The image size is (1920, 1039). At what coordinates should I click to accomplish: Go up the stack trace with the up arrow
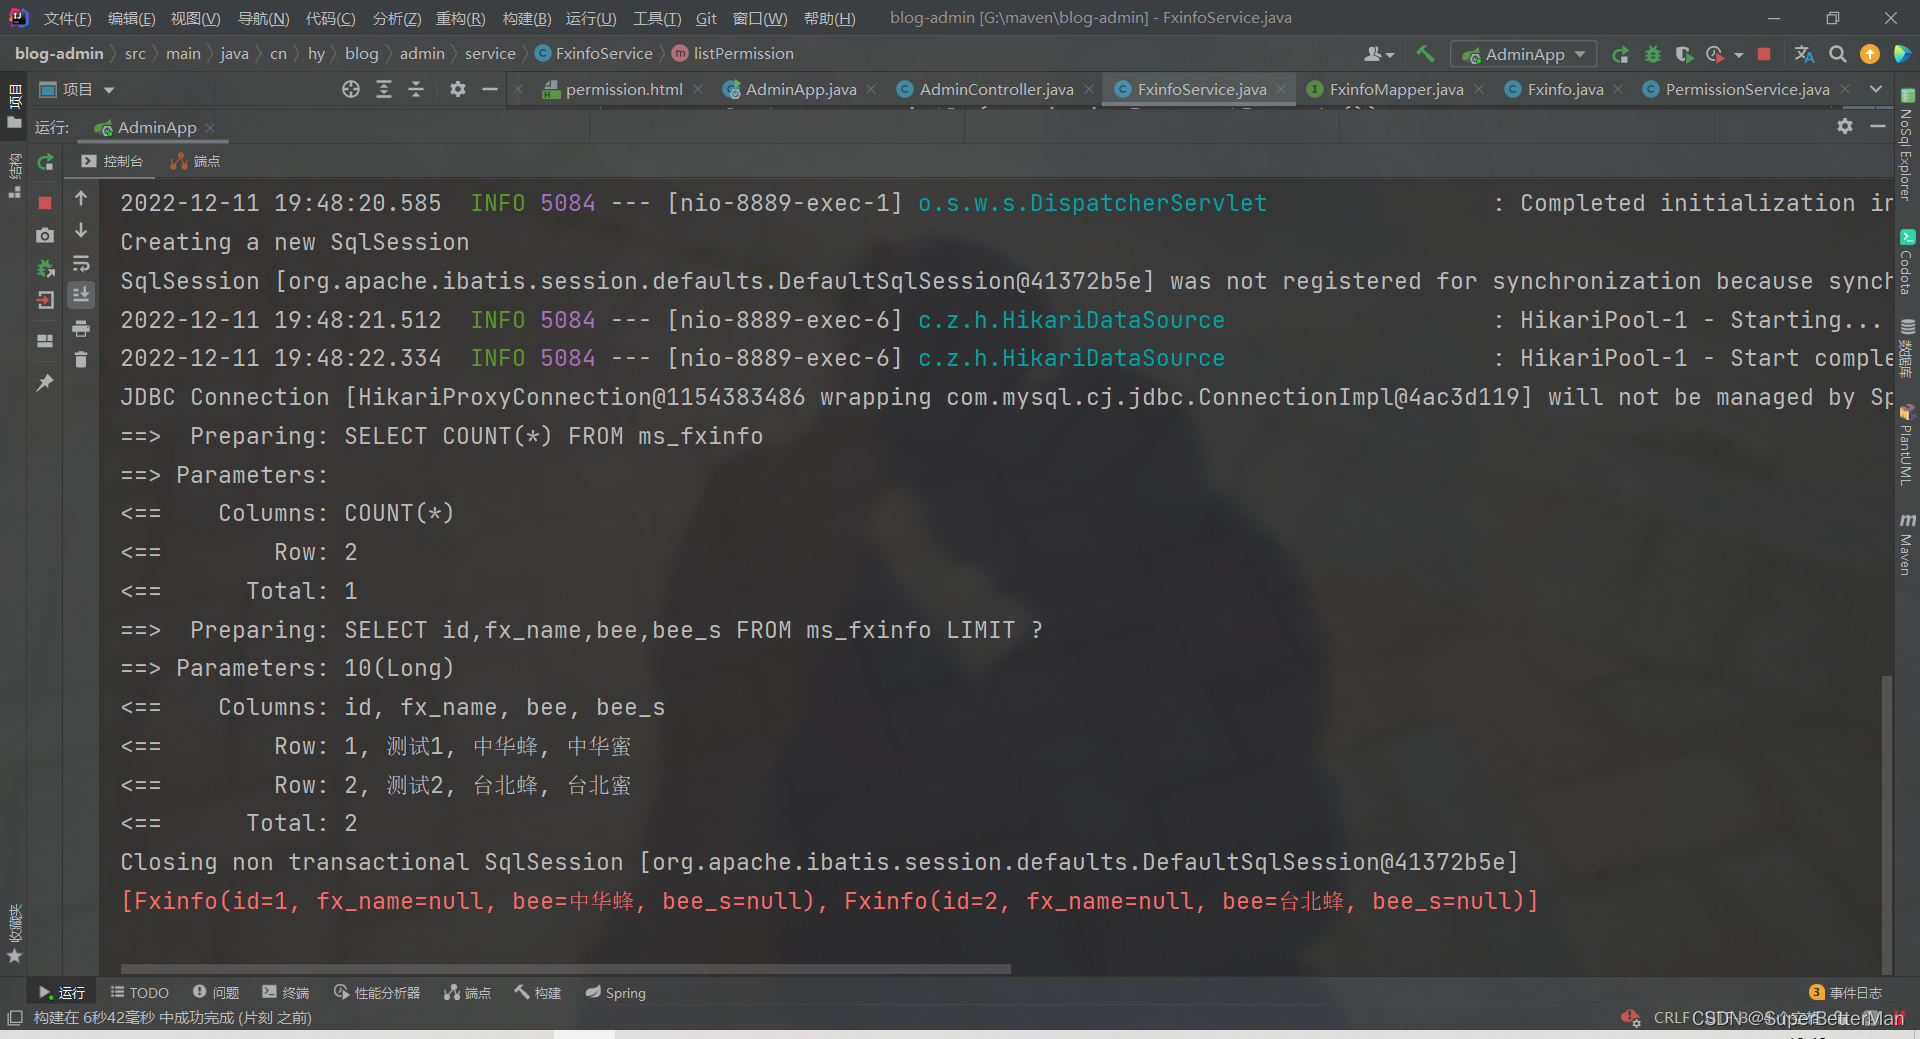point(81,199)
